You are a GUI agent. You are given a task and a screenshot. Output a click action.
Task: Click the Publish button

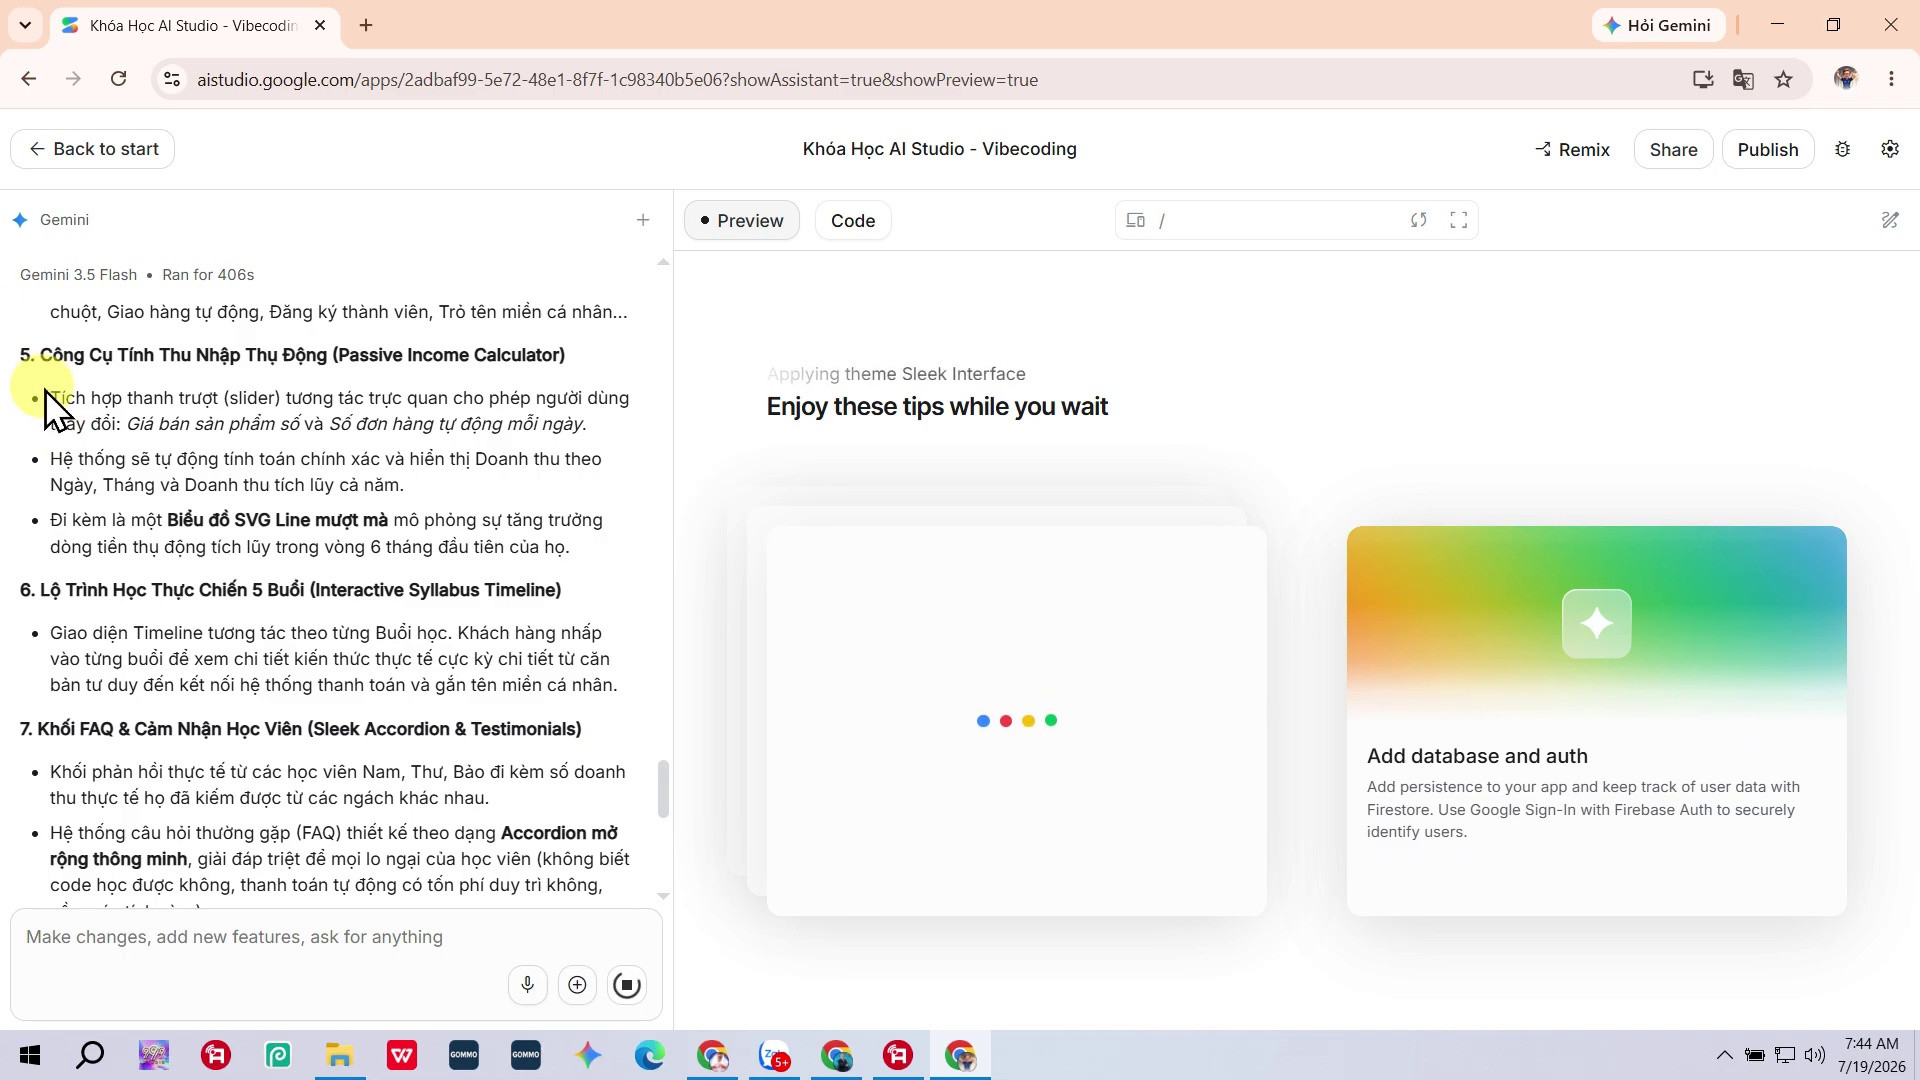[1768, 149]
